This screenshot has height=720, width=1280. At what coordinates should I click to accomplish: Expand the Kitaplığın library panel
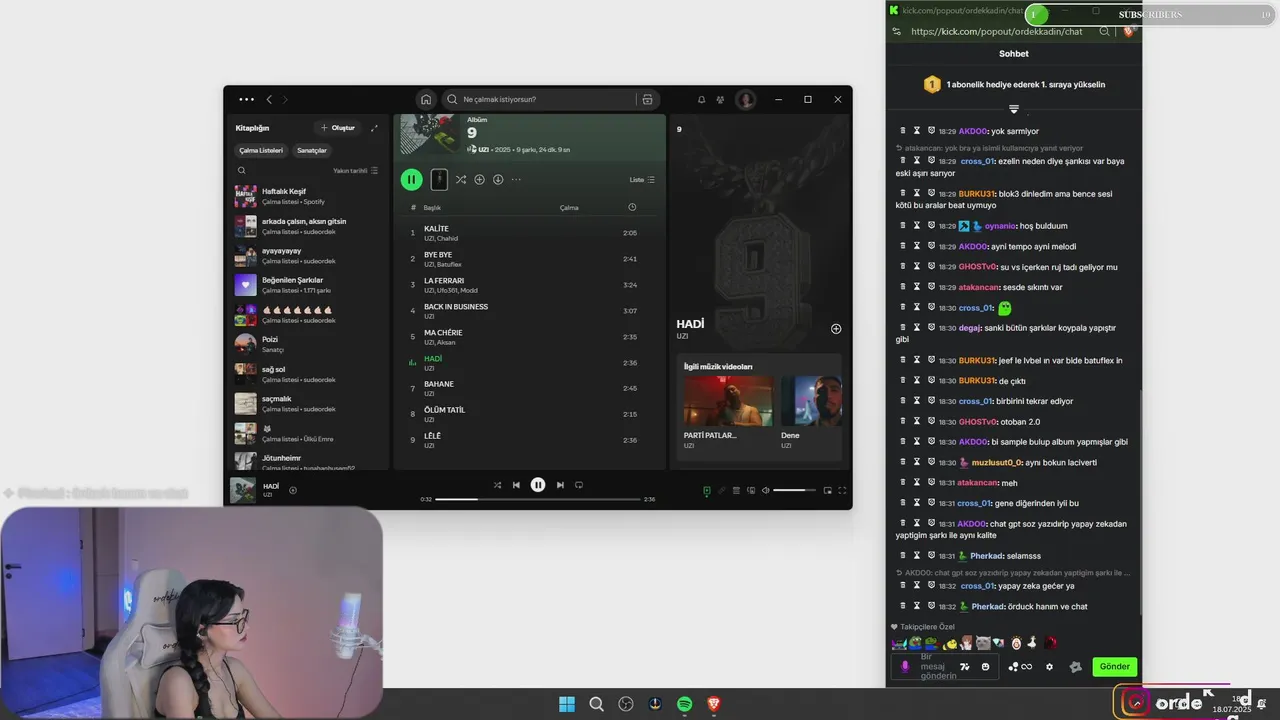[374, 128]
